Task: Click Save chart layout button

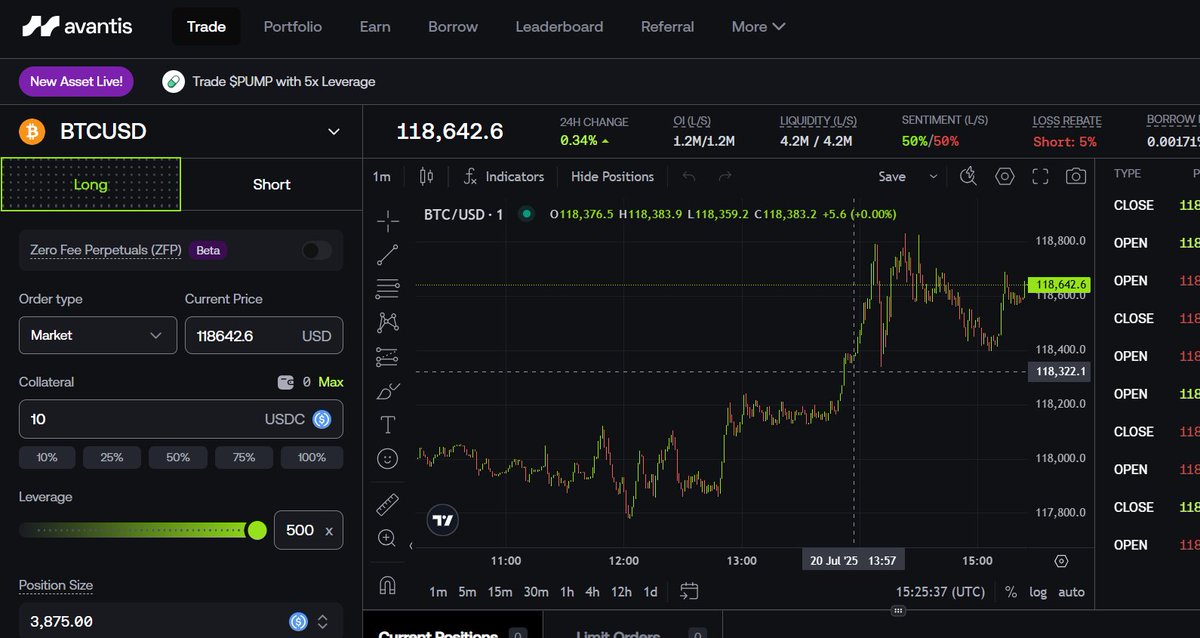Action: (892, 176)
